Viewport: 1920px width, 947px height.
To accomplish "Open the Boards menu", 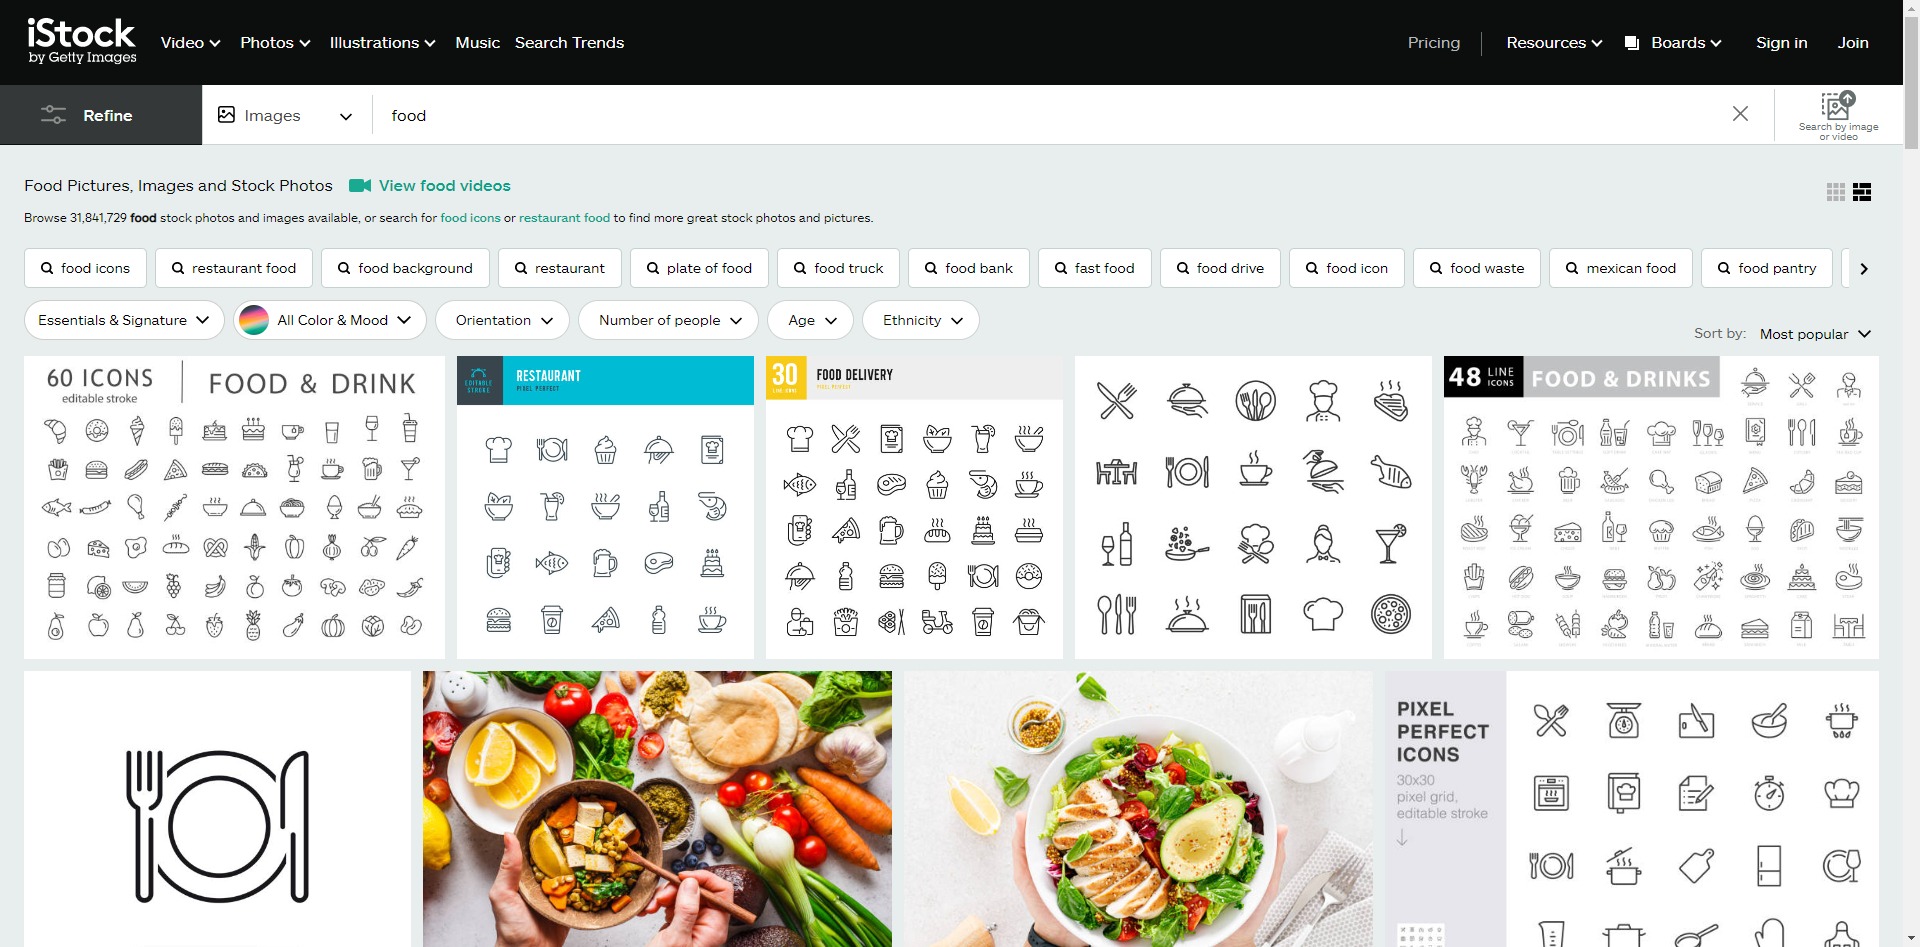I will click(1673, 43).
